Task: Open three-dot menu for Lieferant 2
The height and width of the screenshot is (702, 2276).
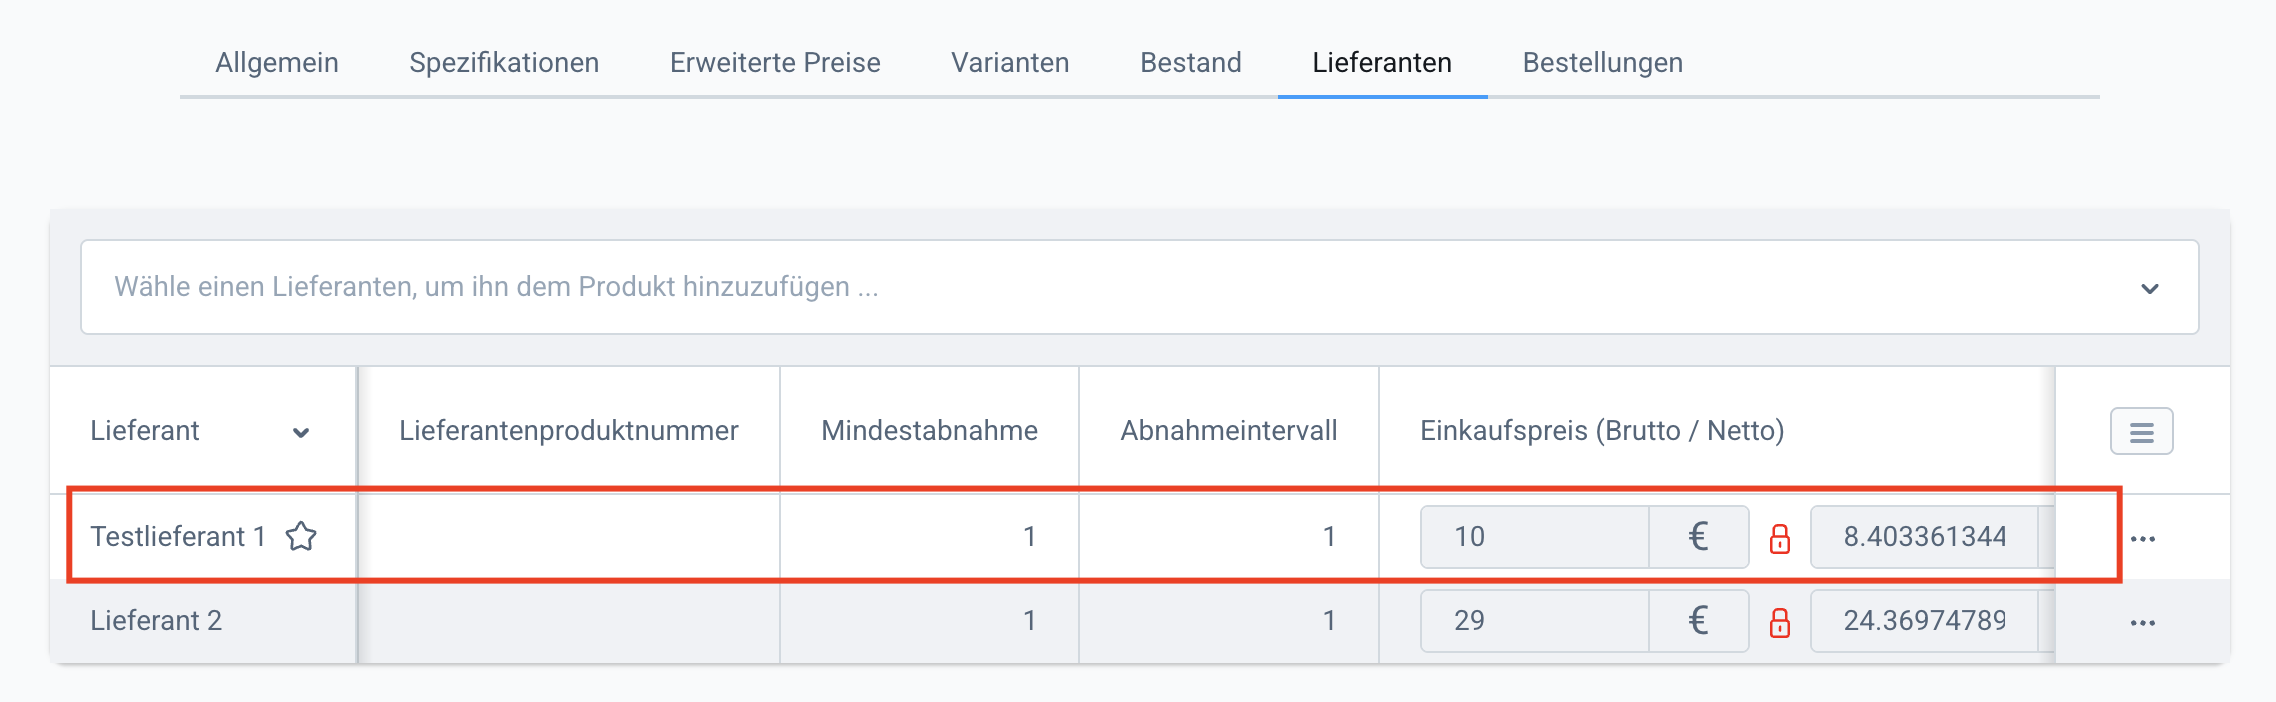Action: tap(2143, 623)
